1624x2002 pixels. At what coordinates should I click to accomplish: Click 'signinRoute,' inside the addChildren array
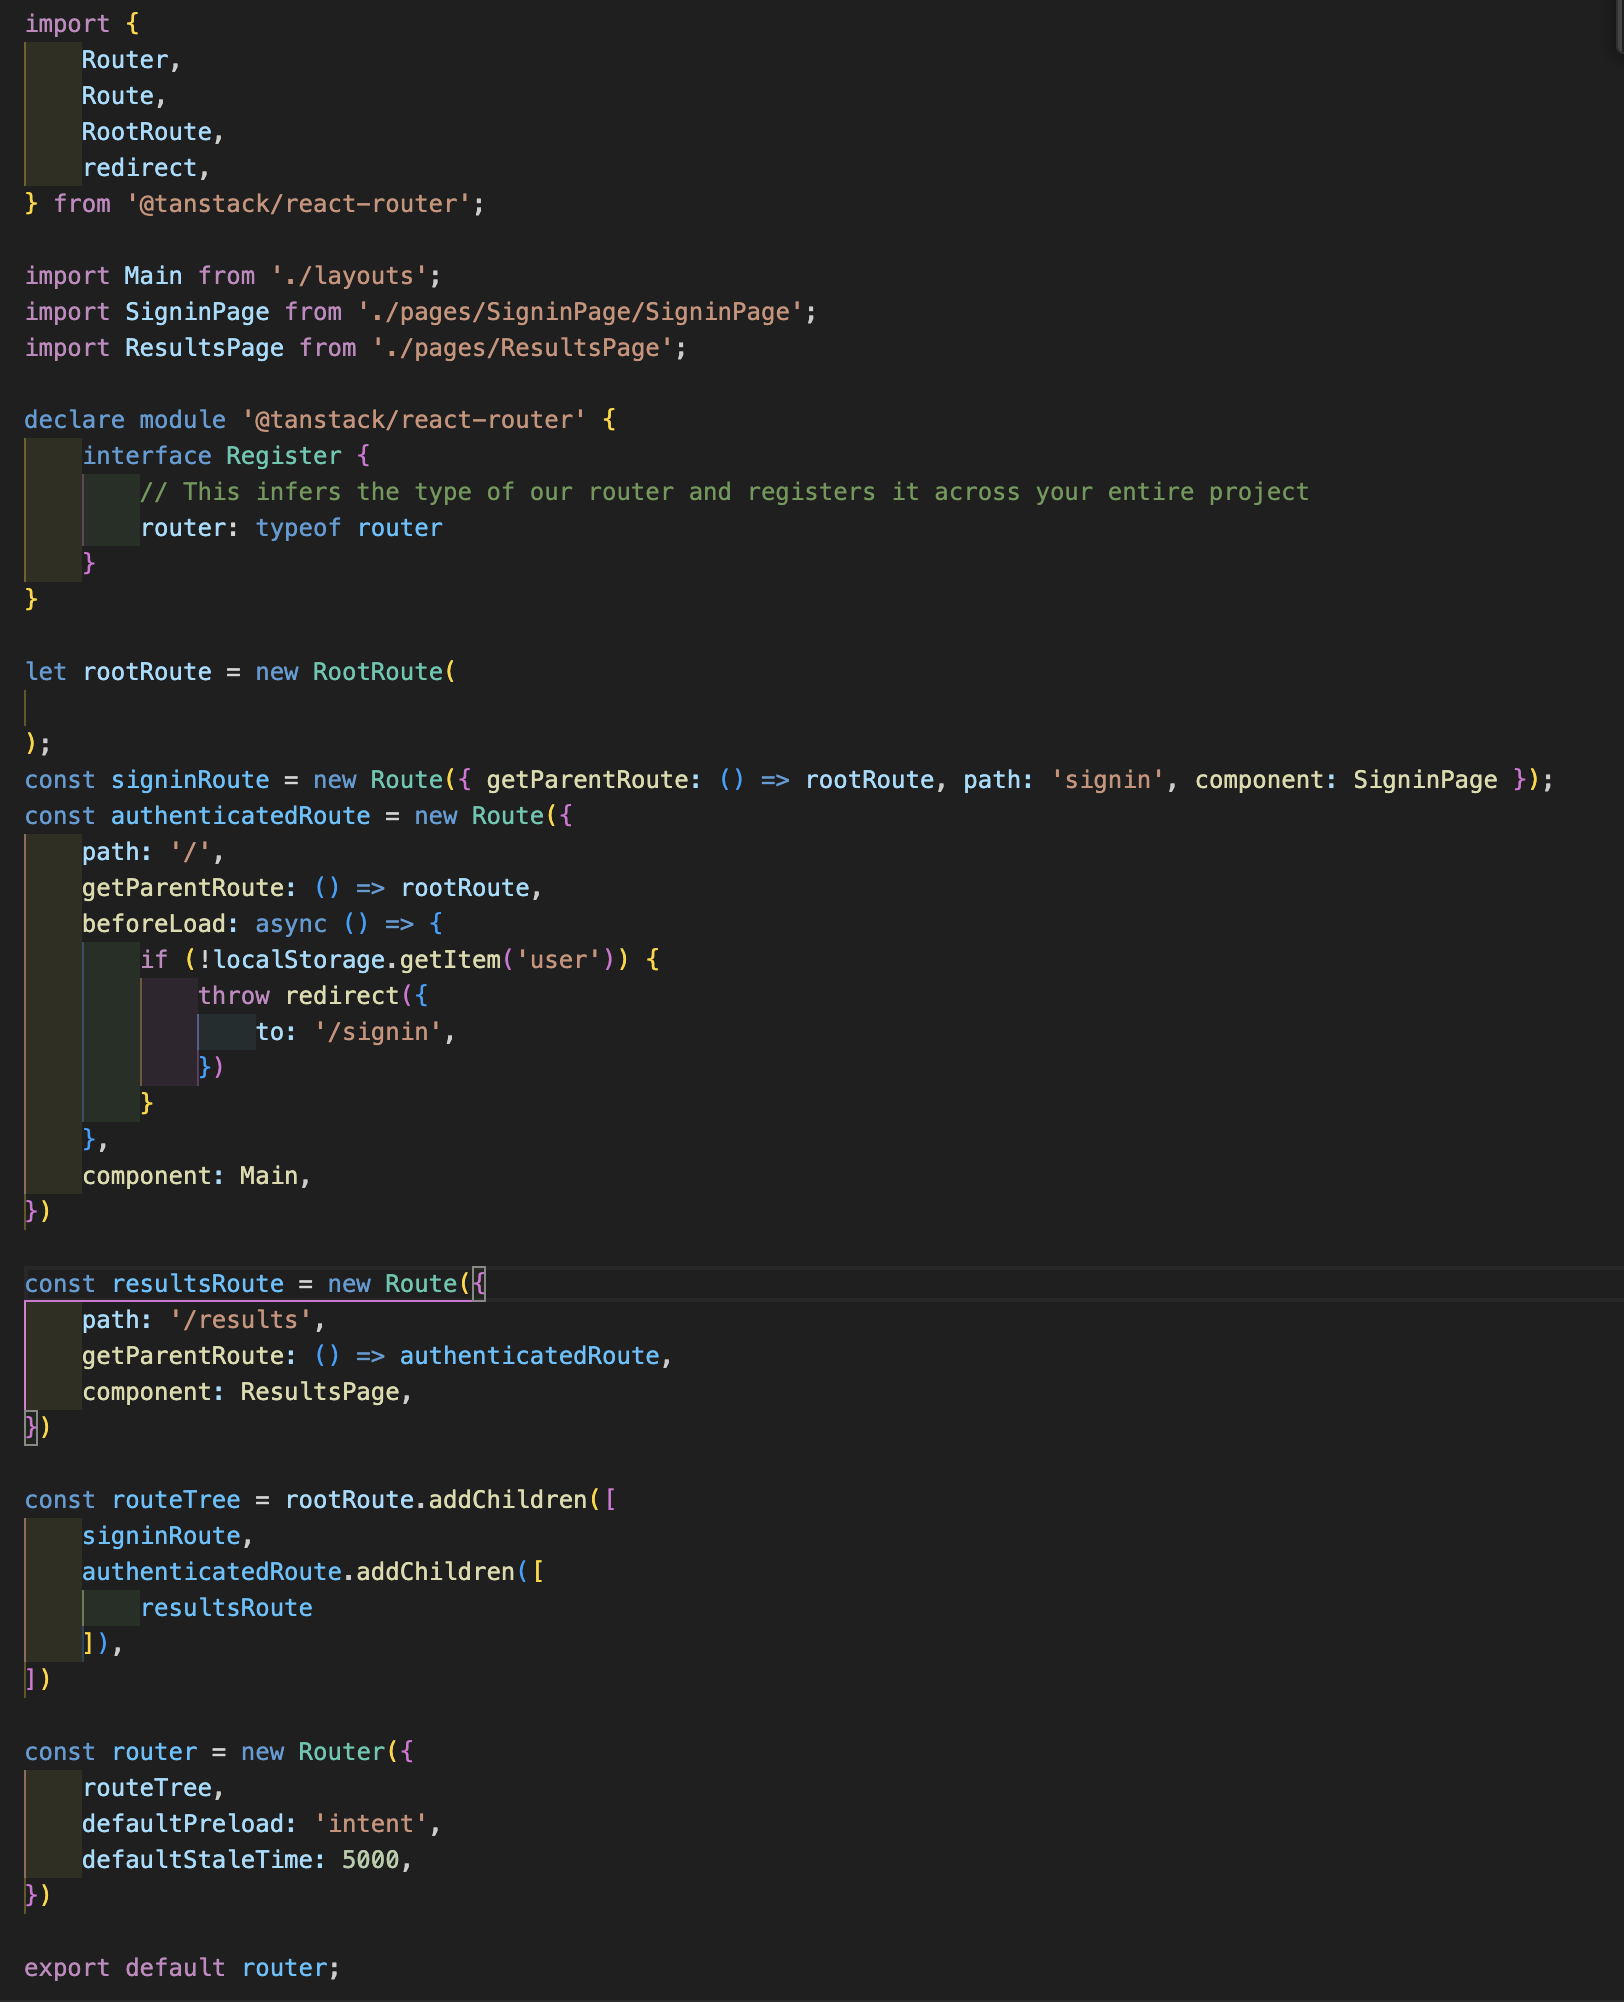point(167,1536)
